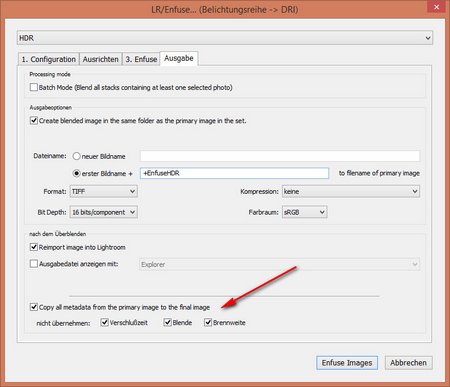450x387 pixels.
Task: Uncheck the Brennweite checkbox
Action: click(208, 322)
